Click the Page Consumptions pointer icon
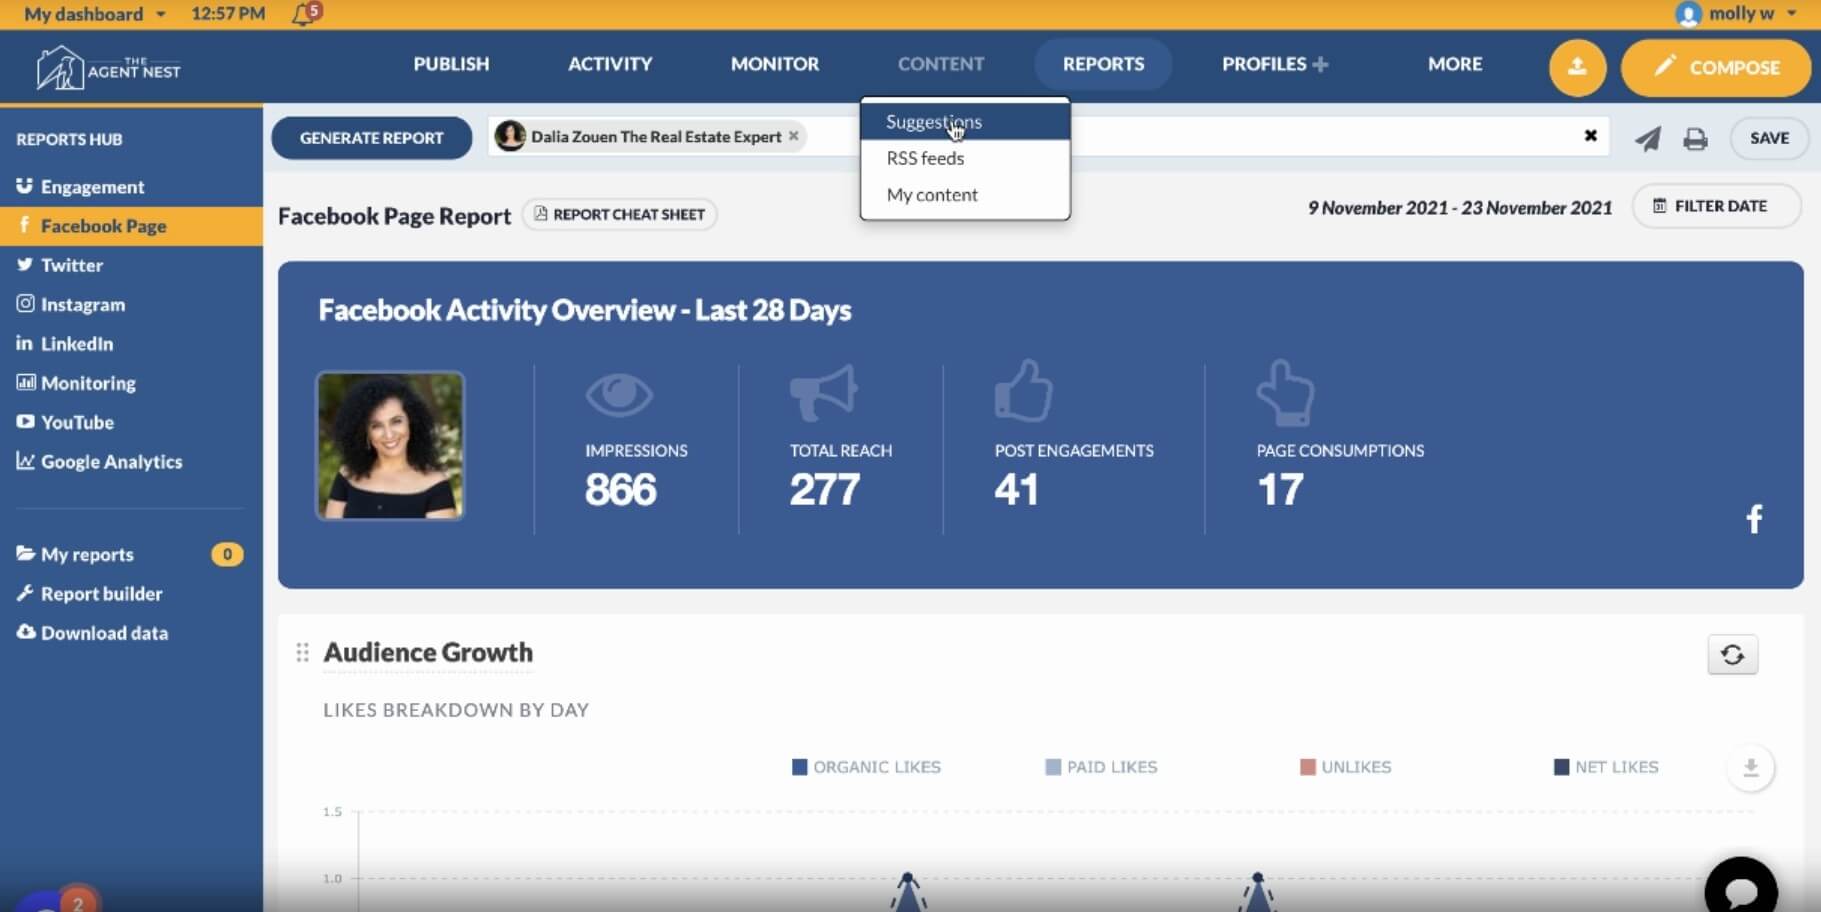Image resolution: width=1821 pixels, height=912 pixels. (x=1285, y=392)
